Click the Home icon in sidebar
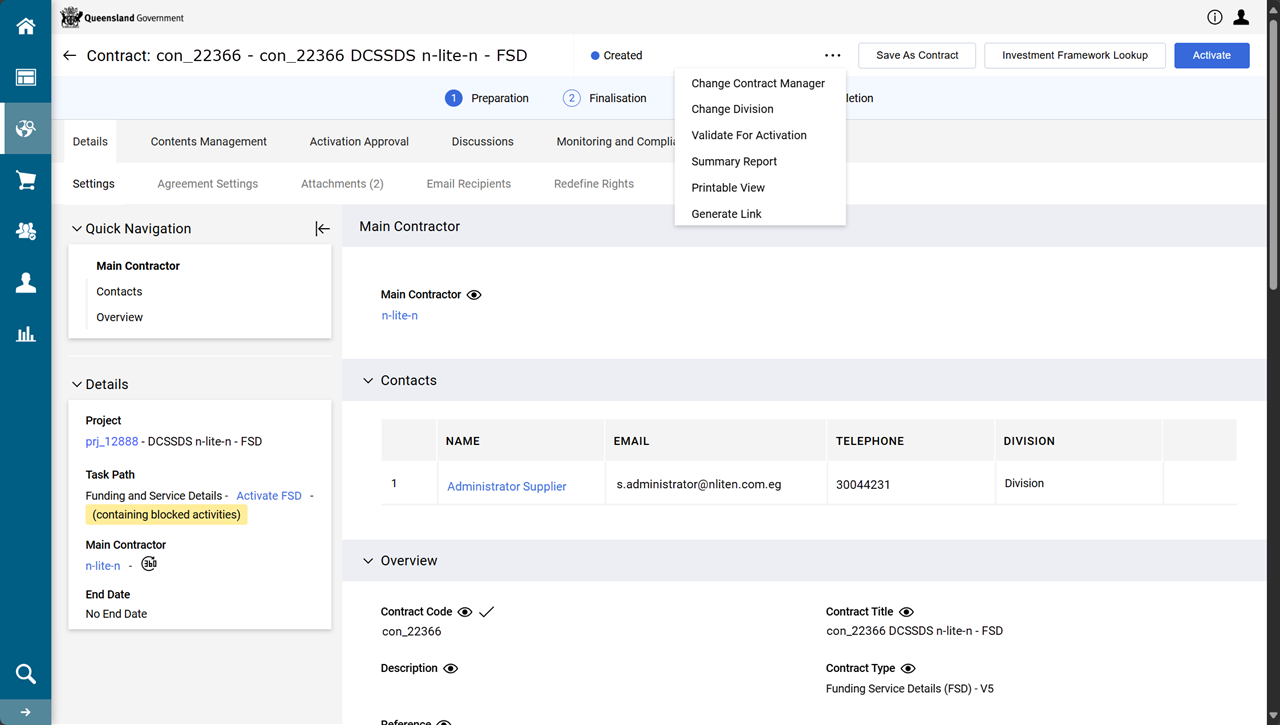This screenshot has height=725, width=1280. pyautogui.click(x=25, y=27)
